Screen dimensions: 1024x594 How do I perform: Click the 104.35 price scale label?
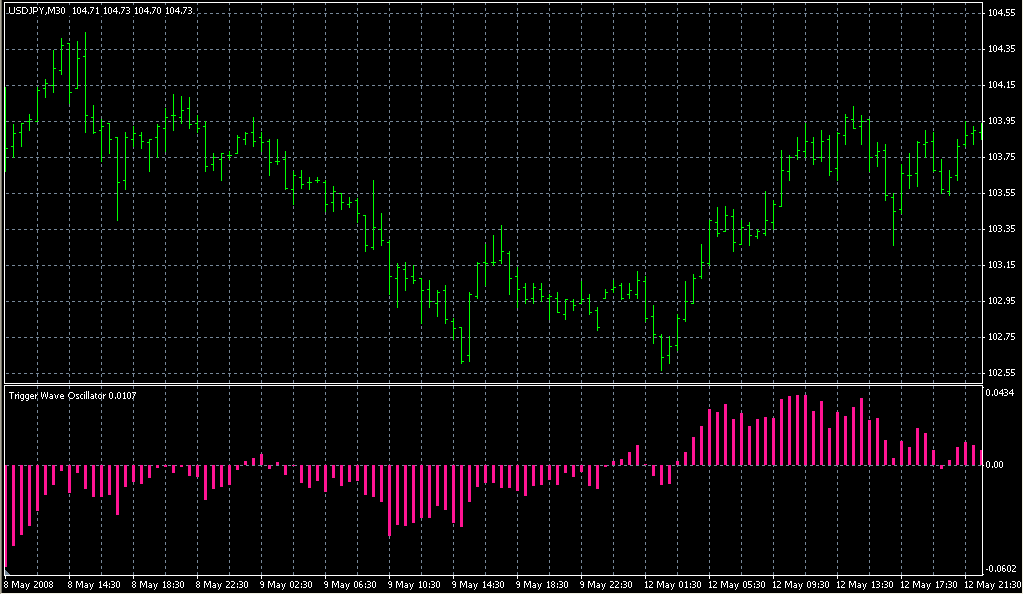1001,49
